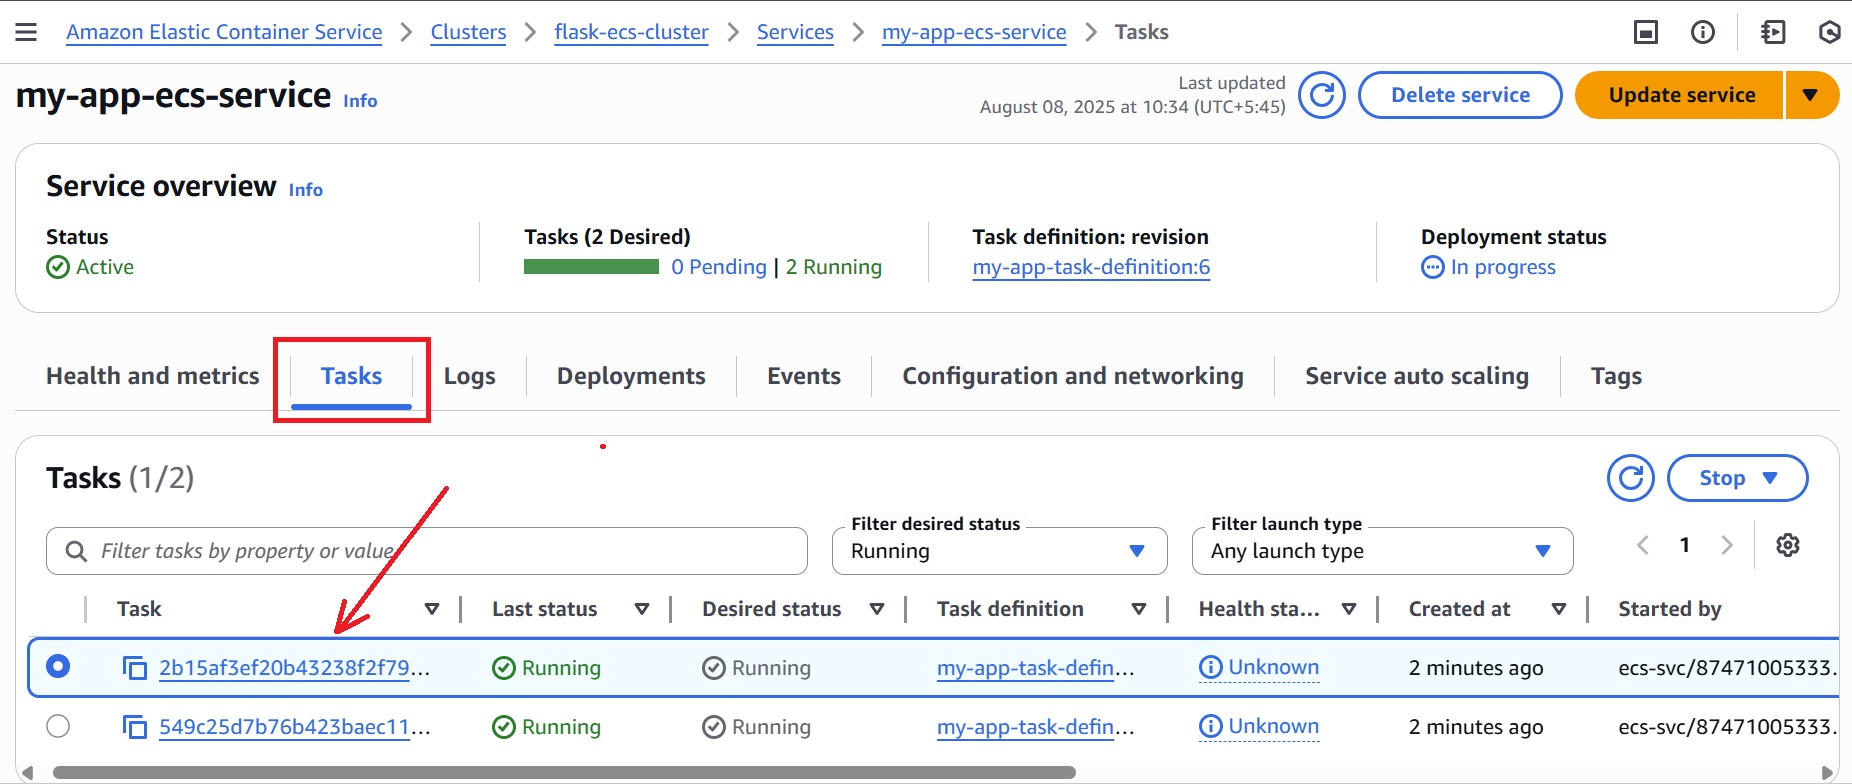Click scrollbar left arrow under tasks table

pyautogui.click(x=27, y=773)
